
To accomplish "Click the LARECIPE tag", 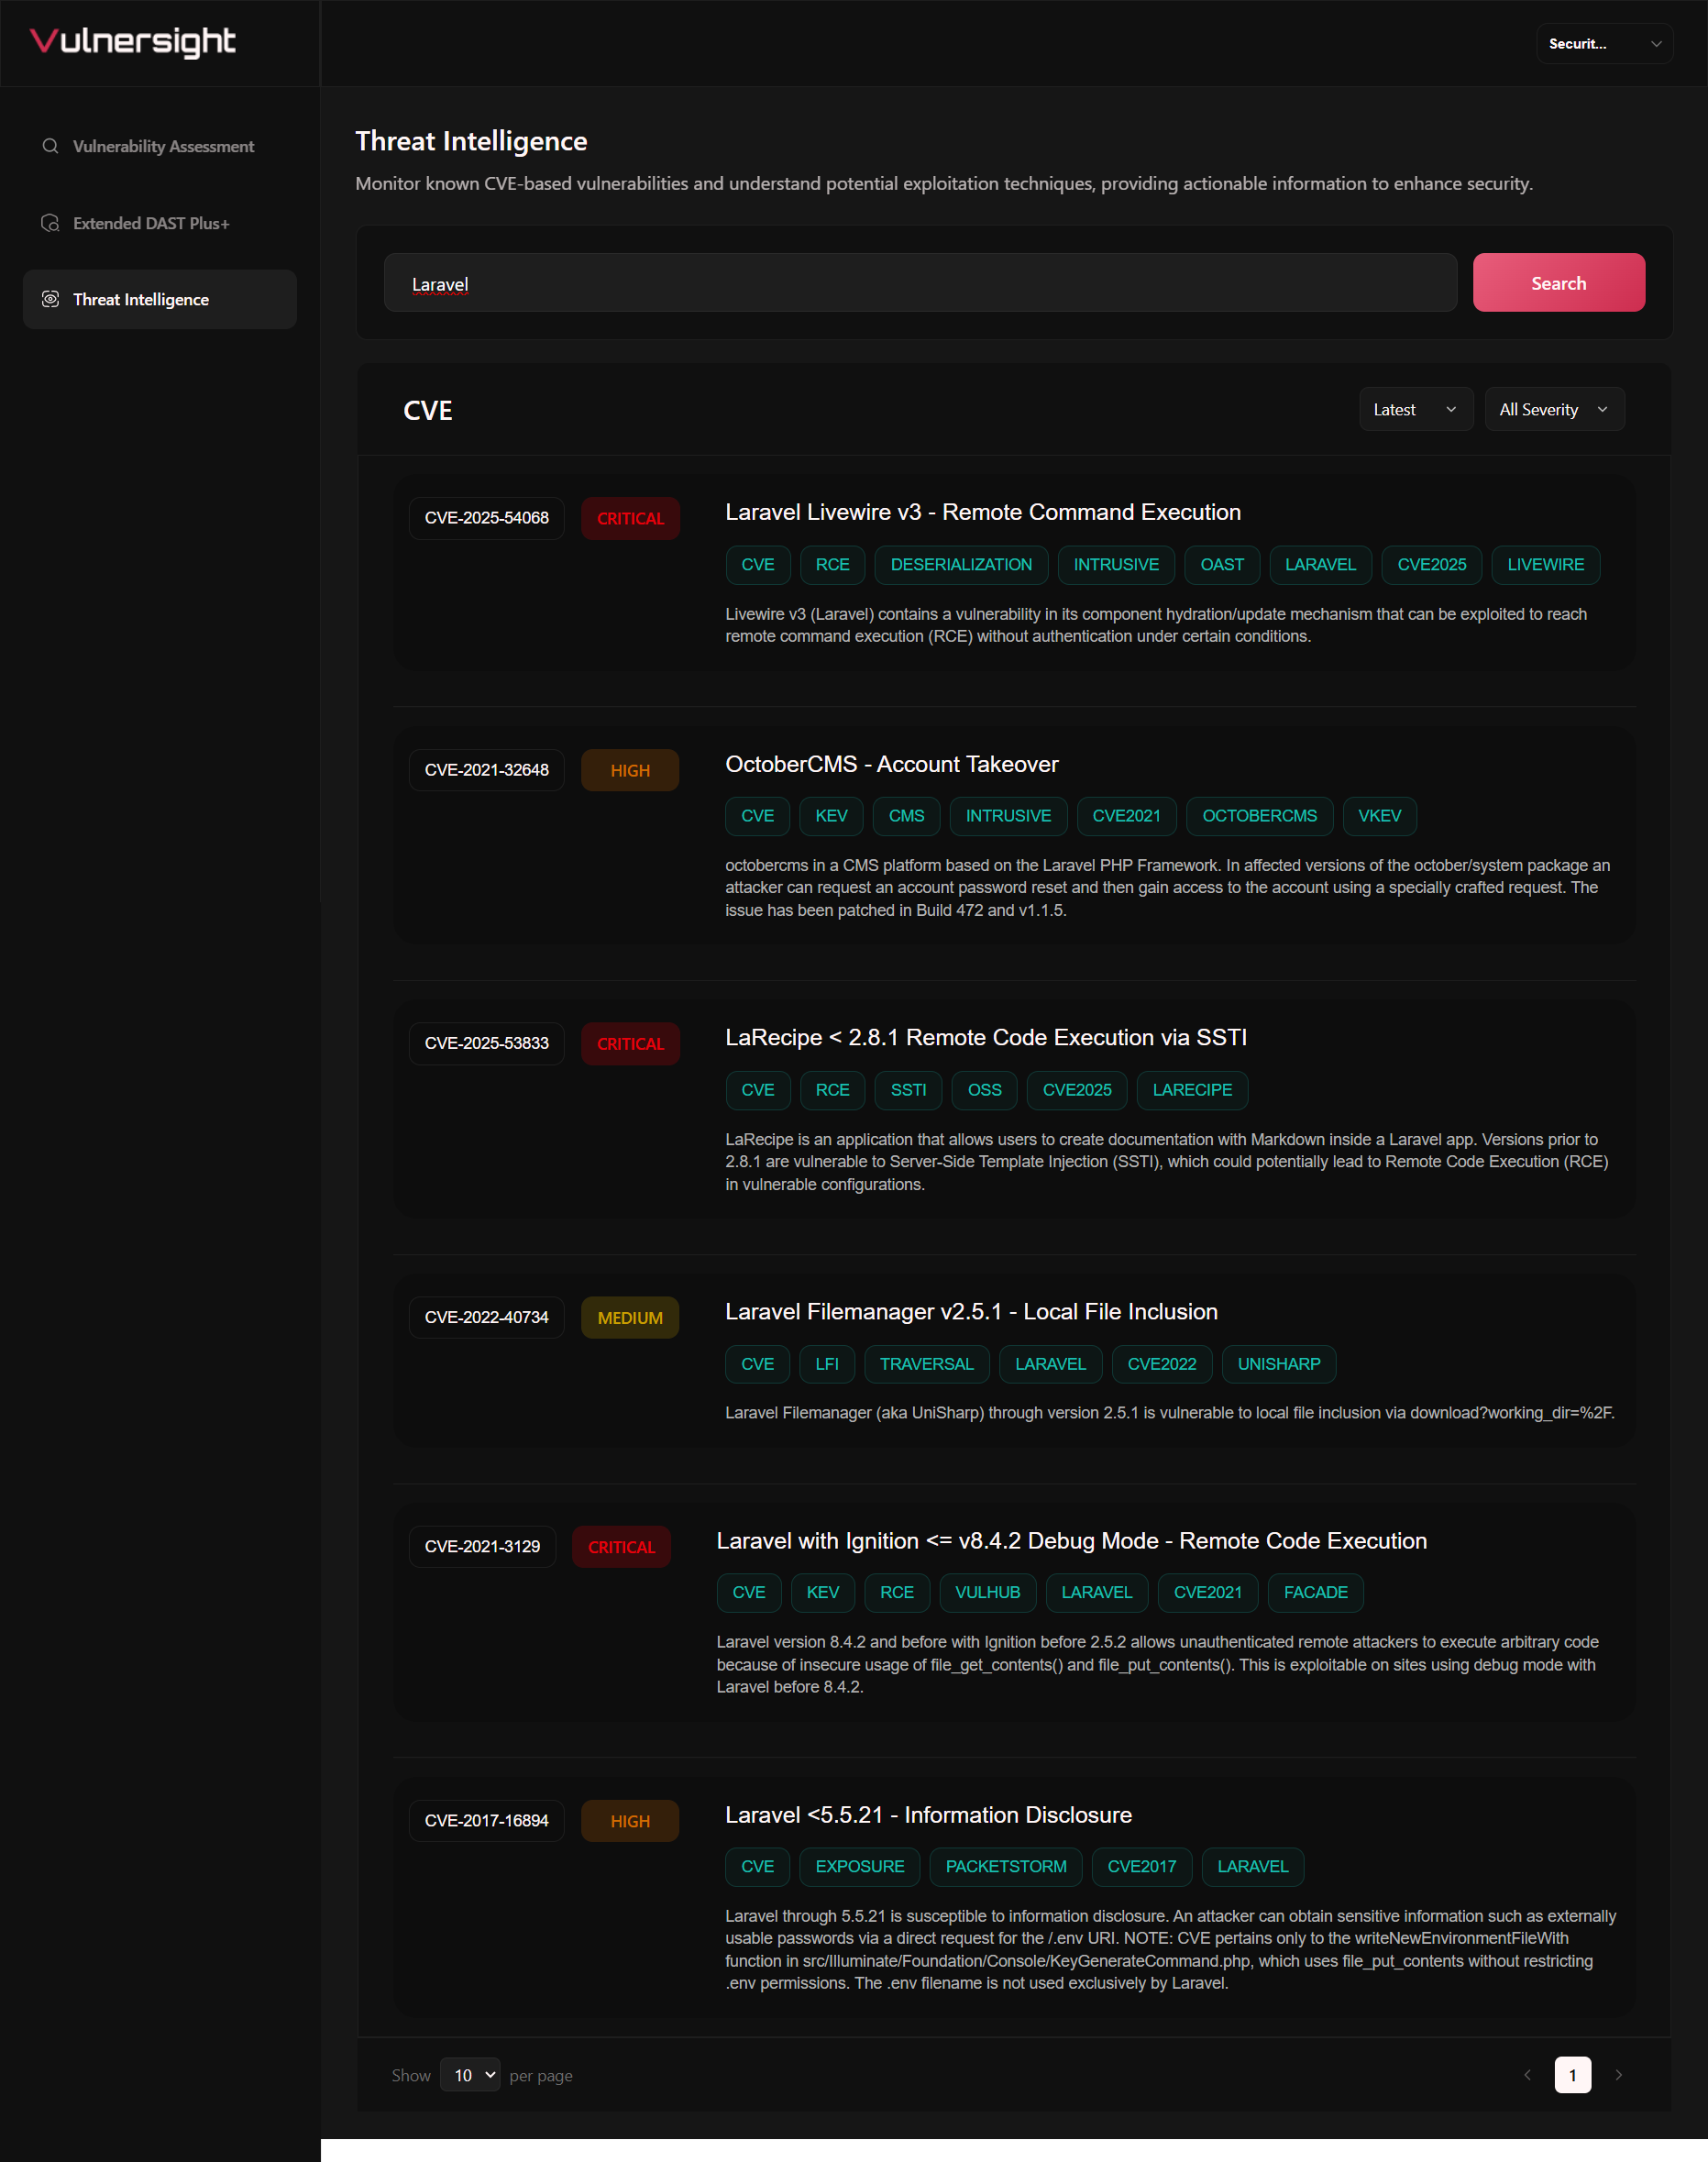I will coord(1192,1089).
